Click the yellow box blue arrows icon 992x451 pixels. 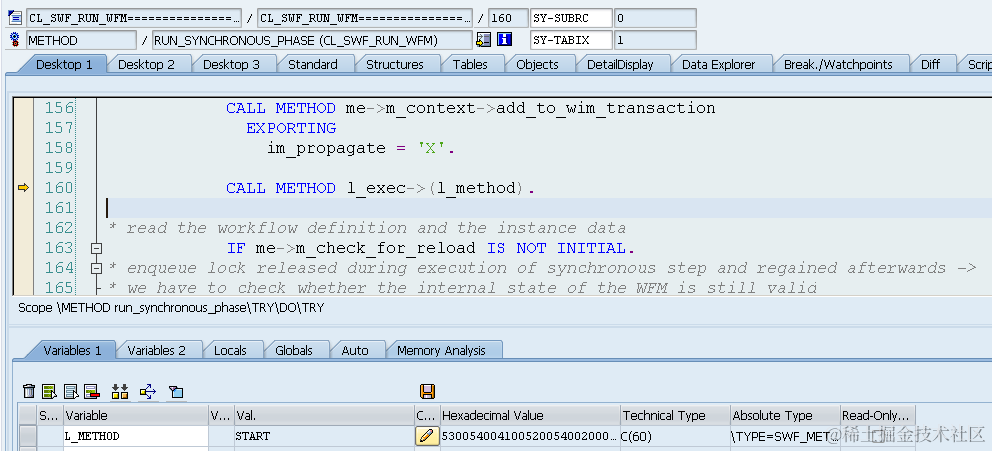click(x=148, y=392)
